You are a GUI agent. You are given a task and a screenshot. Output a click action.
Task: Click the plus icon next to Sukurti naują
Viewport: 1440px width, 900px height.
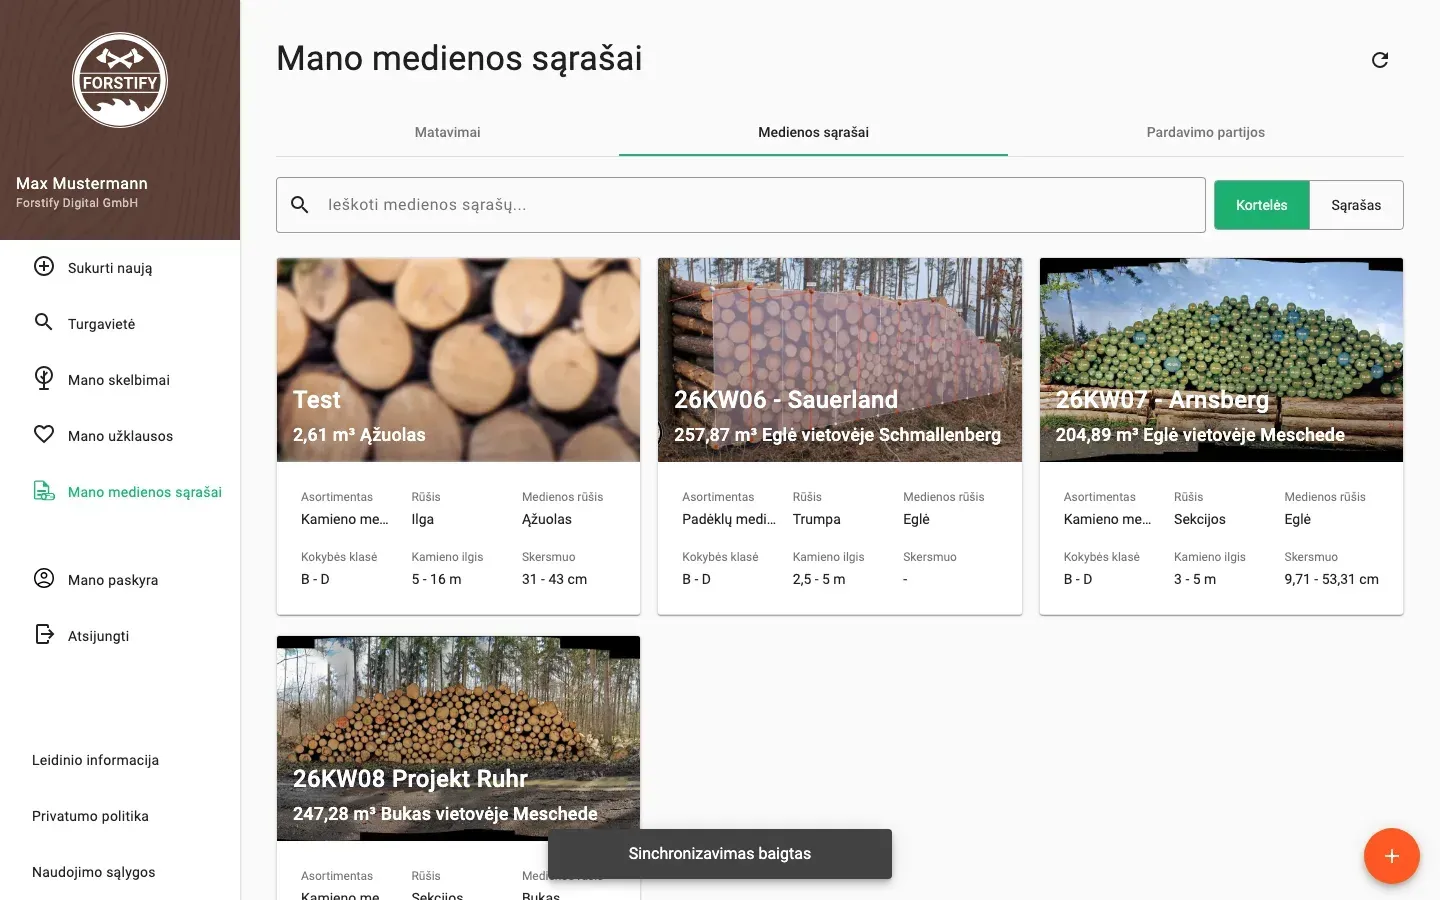click(x=44, y=266)
